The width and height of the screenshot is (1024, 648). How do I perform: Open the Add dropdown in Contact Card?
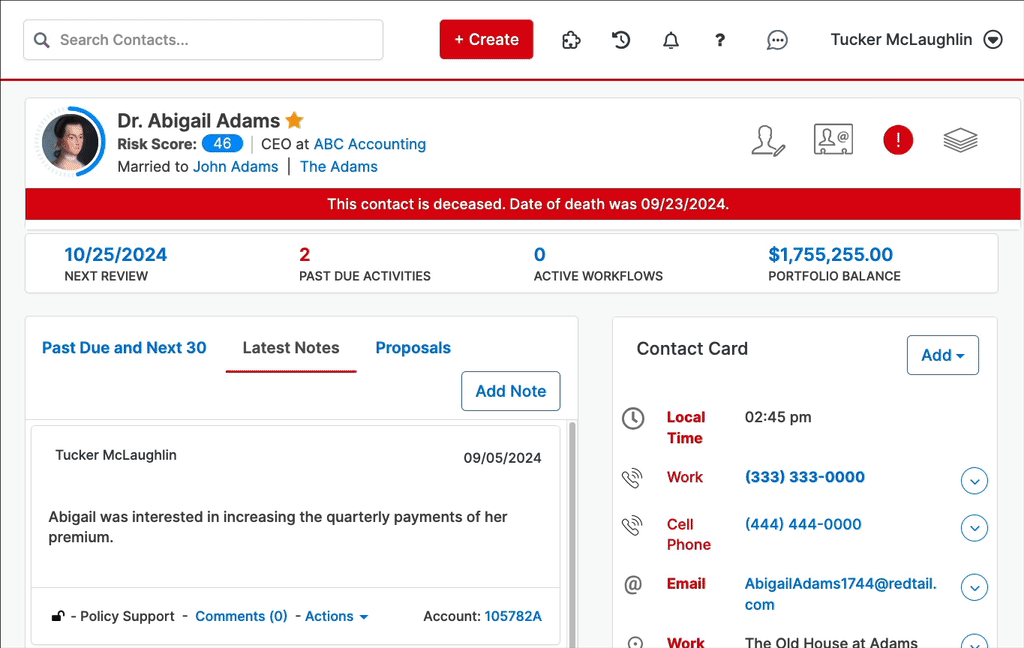tap(942, 355)
